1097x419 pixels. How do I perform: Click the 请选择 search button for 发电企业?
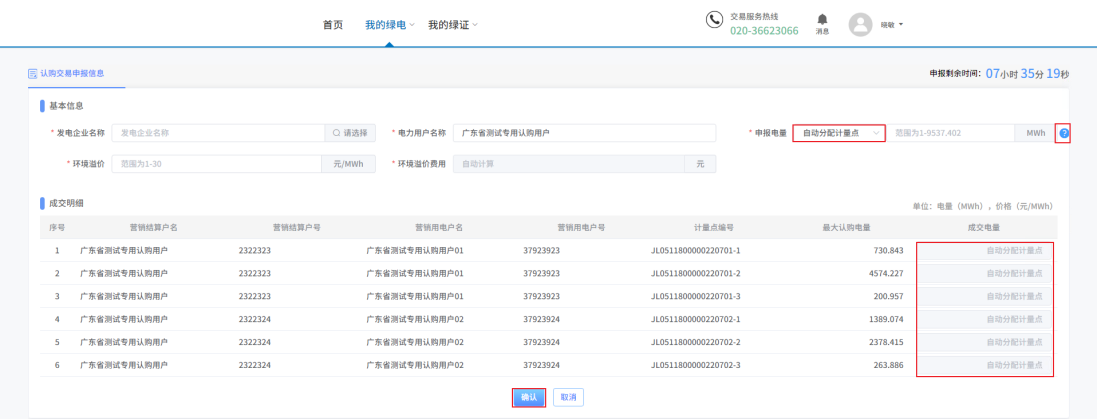pos(350,133)
